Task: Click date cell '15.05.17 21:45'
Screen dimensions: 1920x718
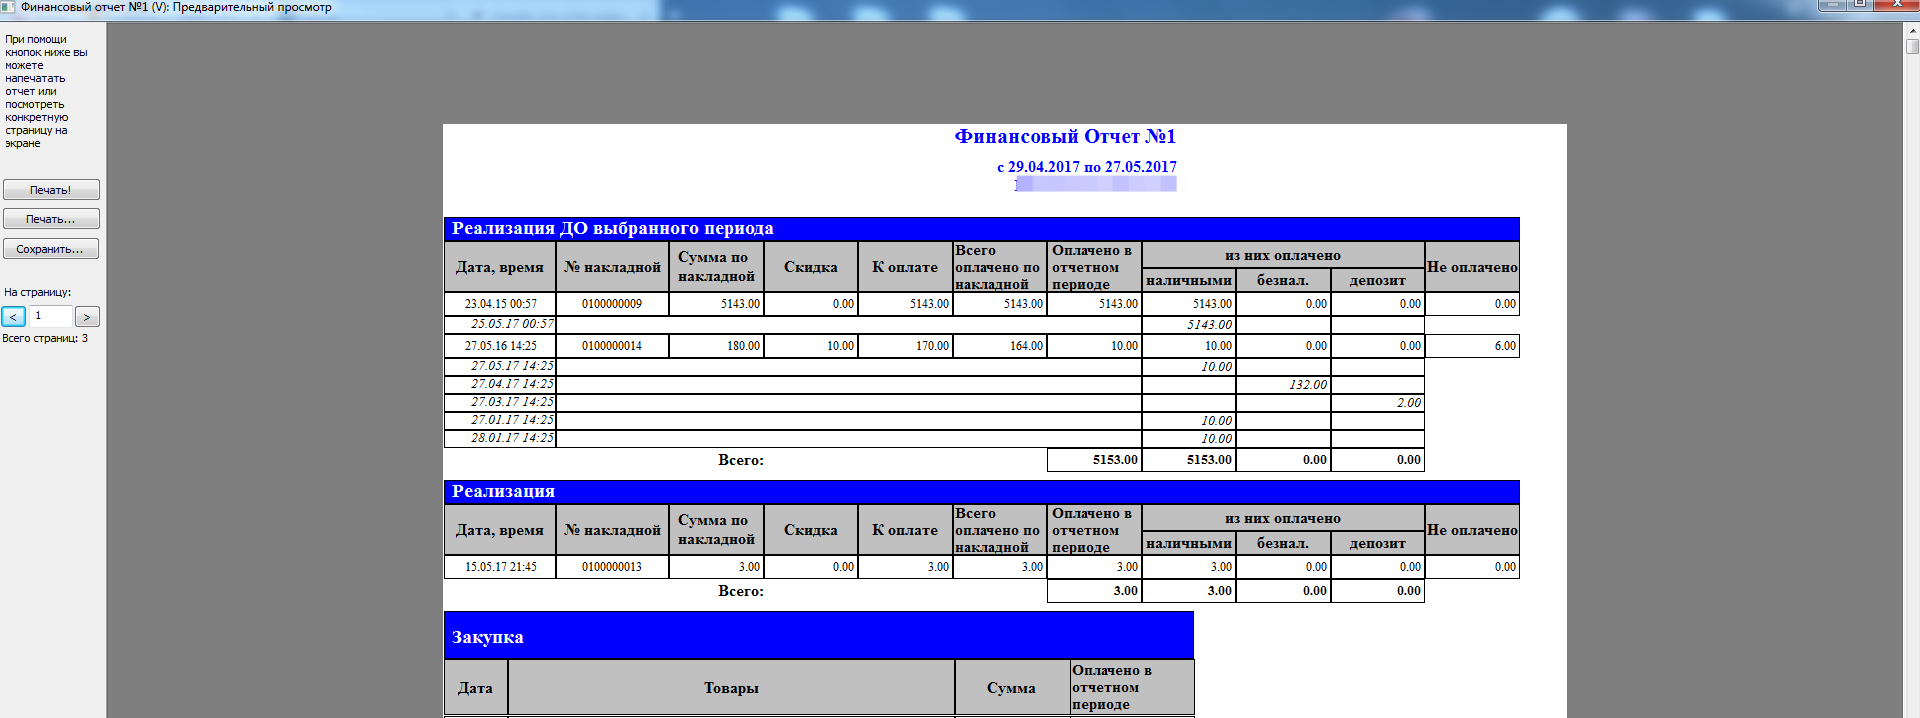Action: [500, 567]
